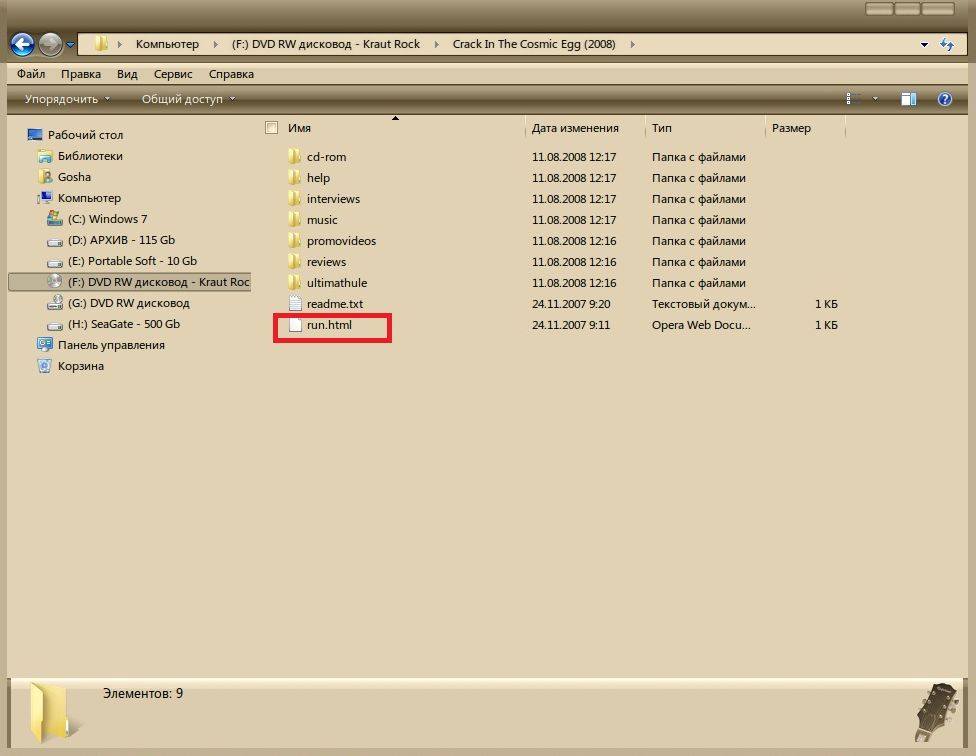This screenshot has width=976, height=756.
Task: Open the Сервис menu
Action: (x=174, y=74)
